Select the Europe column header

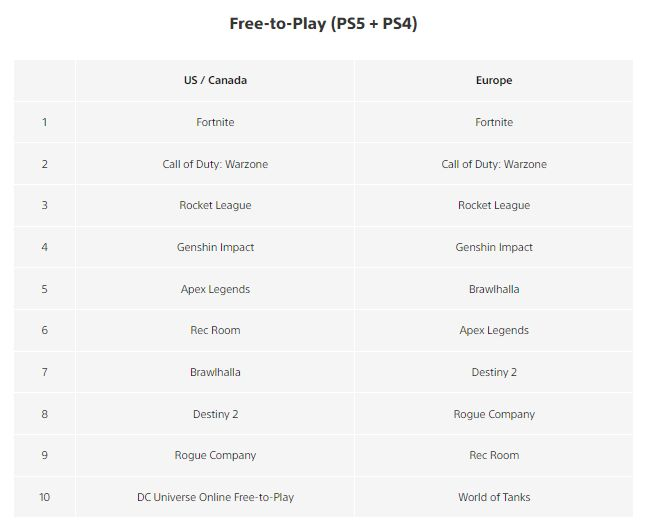point(494,80)
